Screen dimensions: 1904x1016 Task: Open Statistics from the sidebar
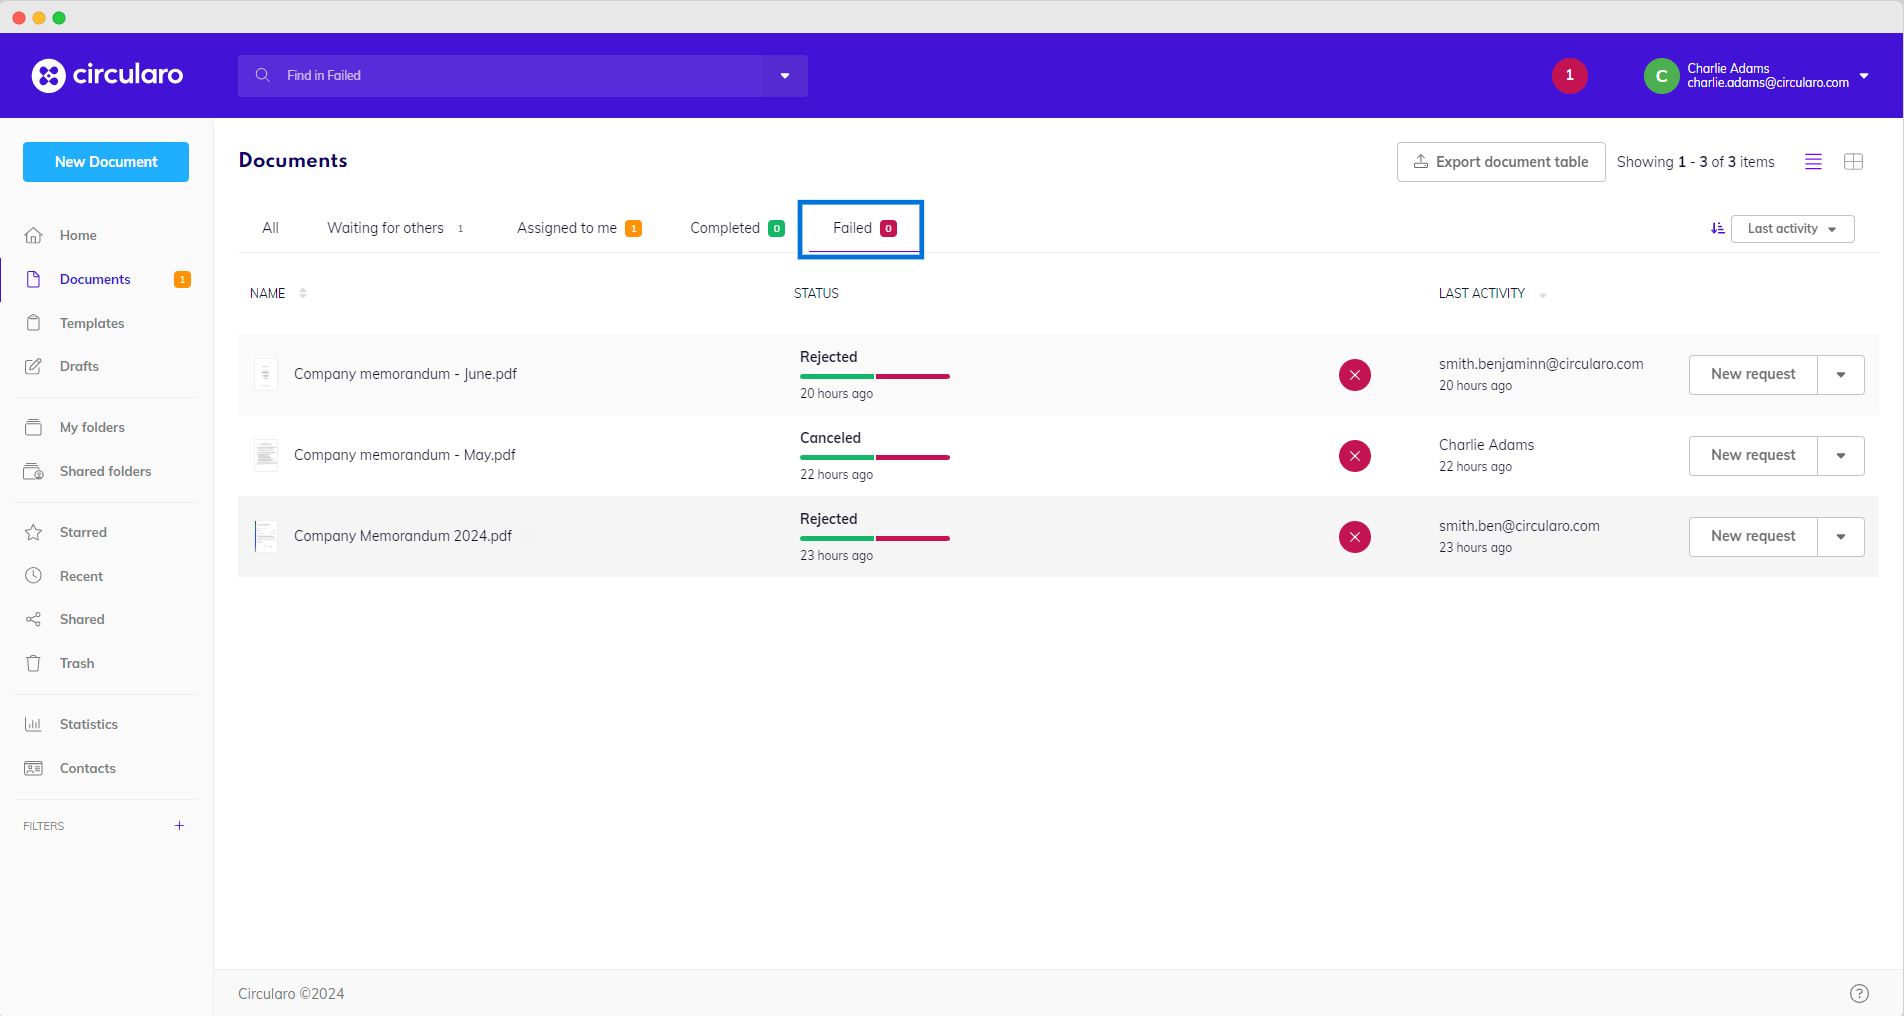88,724
